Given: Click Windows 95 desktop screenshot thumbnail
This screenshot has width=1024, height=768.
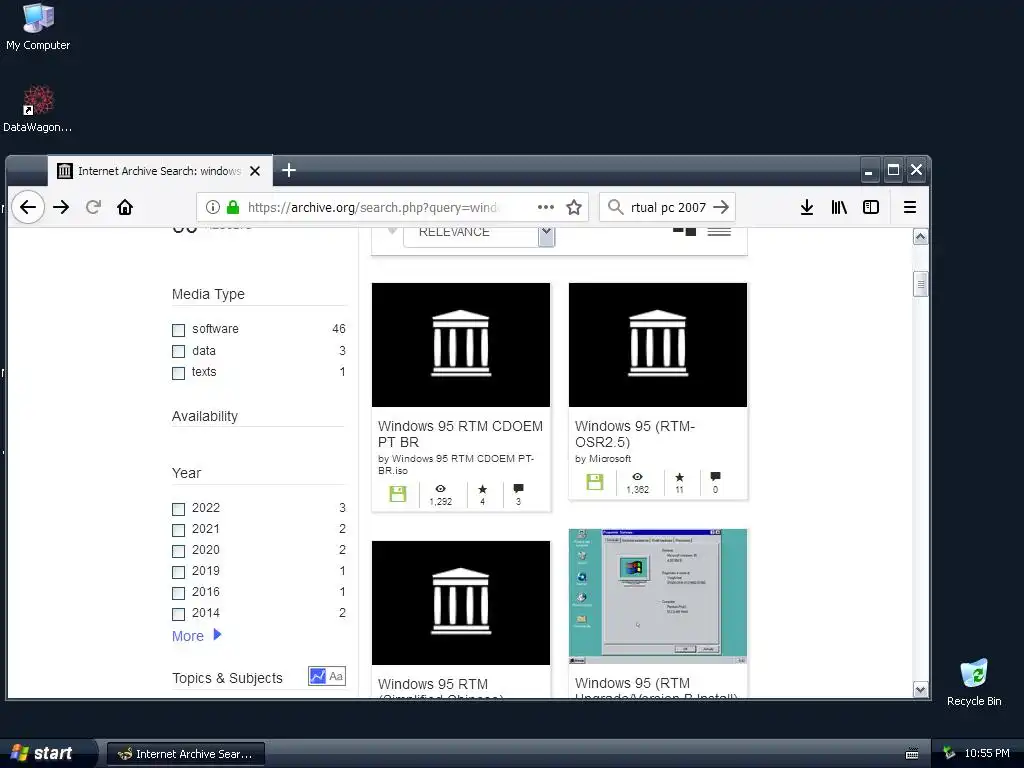Looking at the screenshot, I should coord(658,596).
